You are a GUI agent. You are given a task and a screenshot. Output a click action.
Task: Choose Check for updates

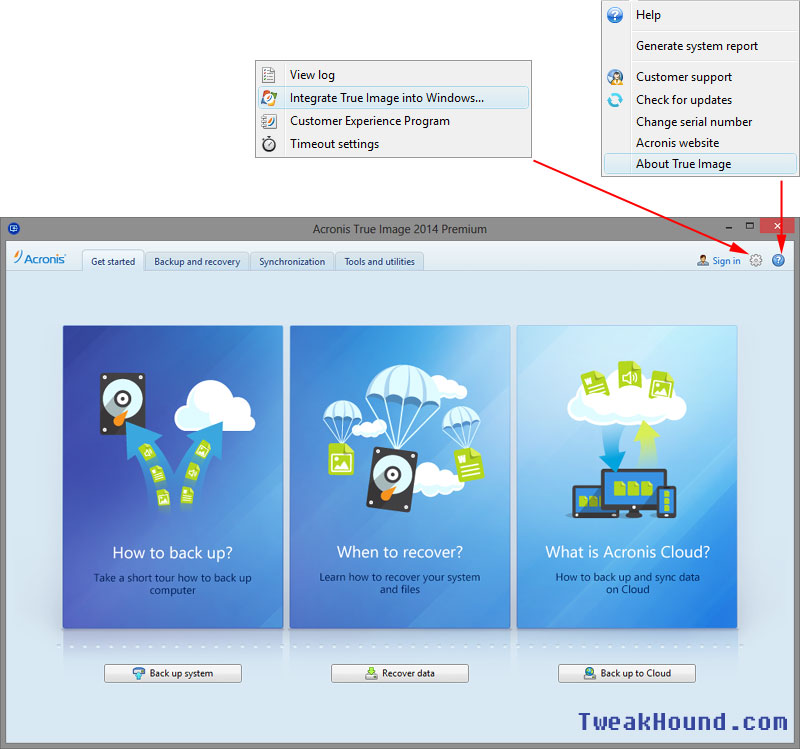click(700, 100)
